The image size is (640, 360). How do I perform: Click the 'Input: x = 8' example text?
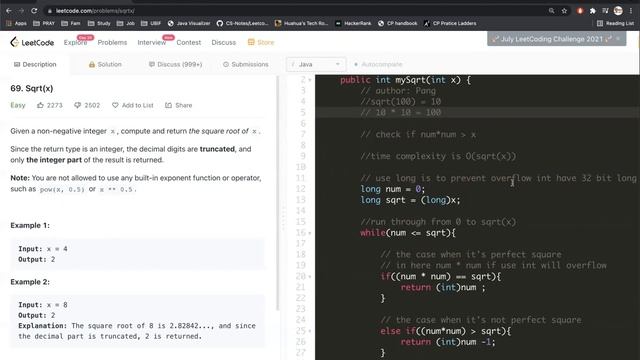click(x=43, y=304)
